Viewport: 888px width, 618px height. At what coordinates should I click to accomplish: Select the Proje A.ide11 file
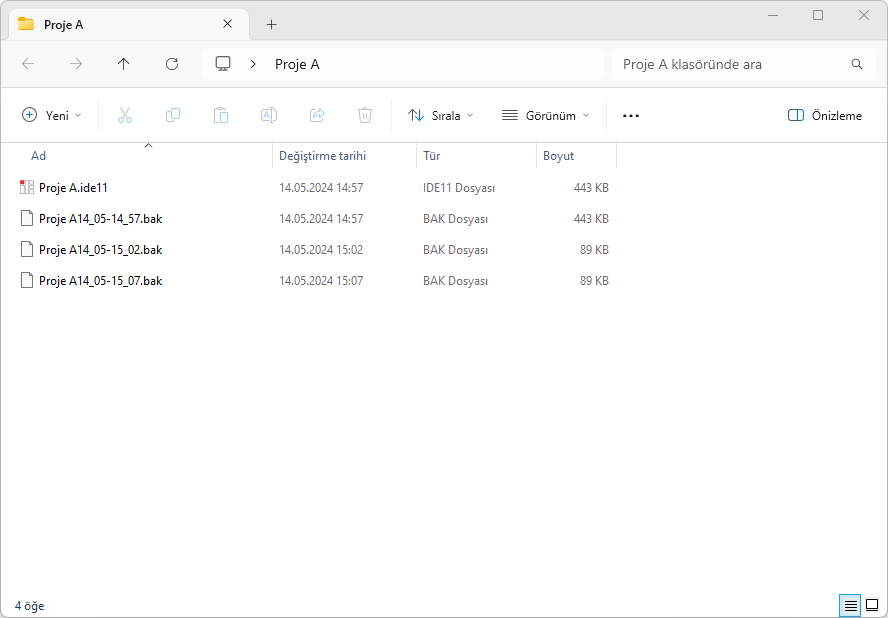tap(73, 187)
